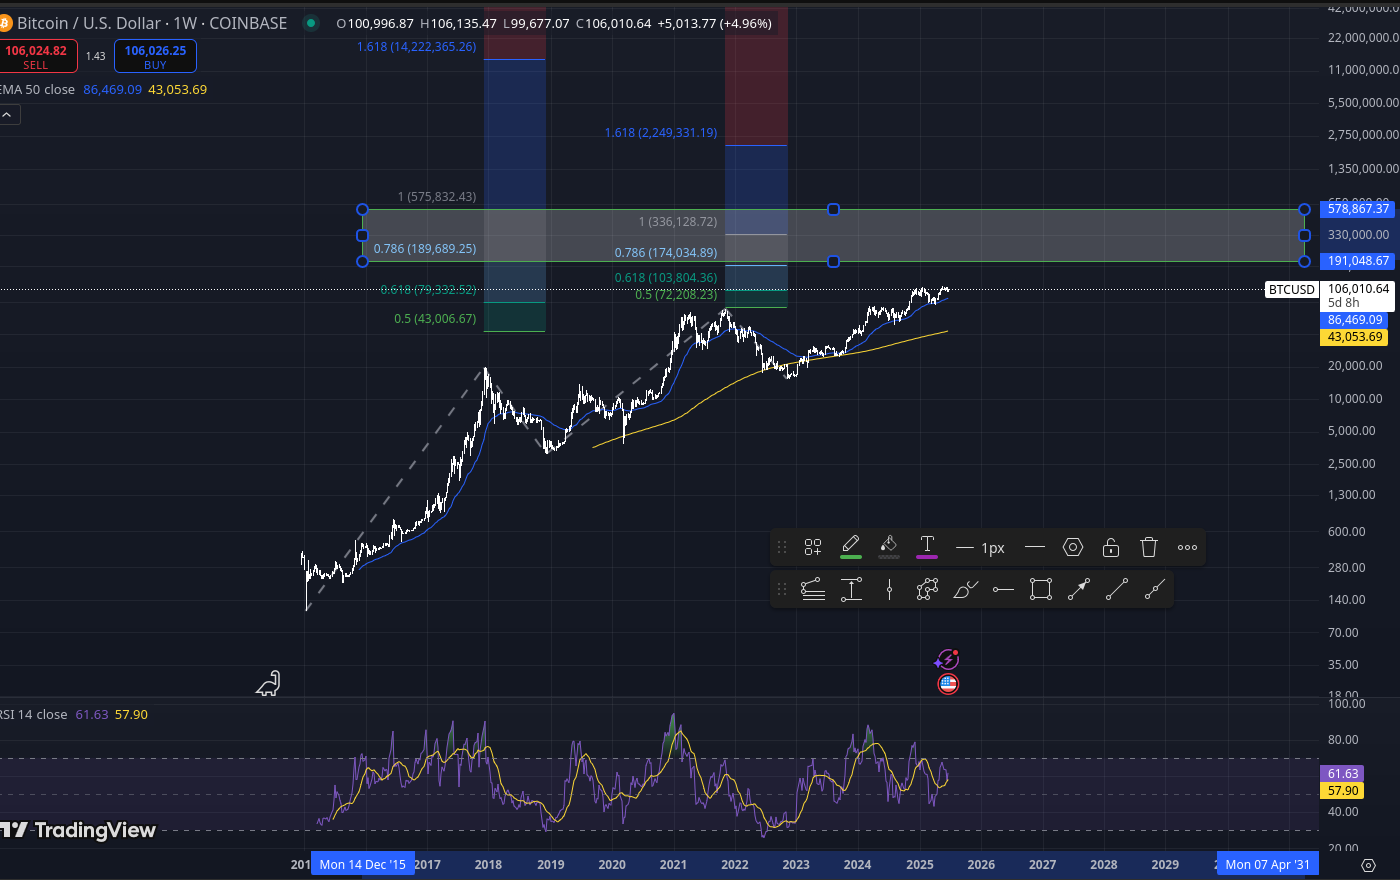Click the Mon 14 Dec '15 date label
This screenshot has width=1400, height=880.
tap(362, 865)
